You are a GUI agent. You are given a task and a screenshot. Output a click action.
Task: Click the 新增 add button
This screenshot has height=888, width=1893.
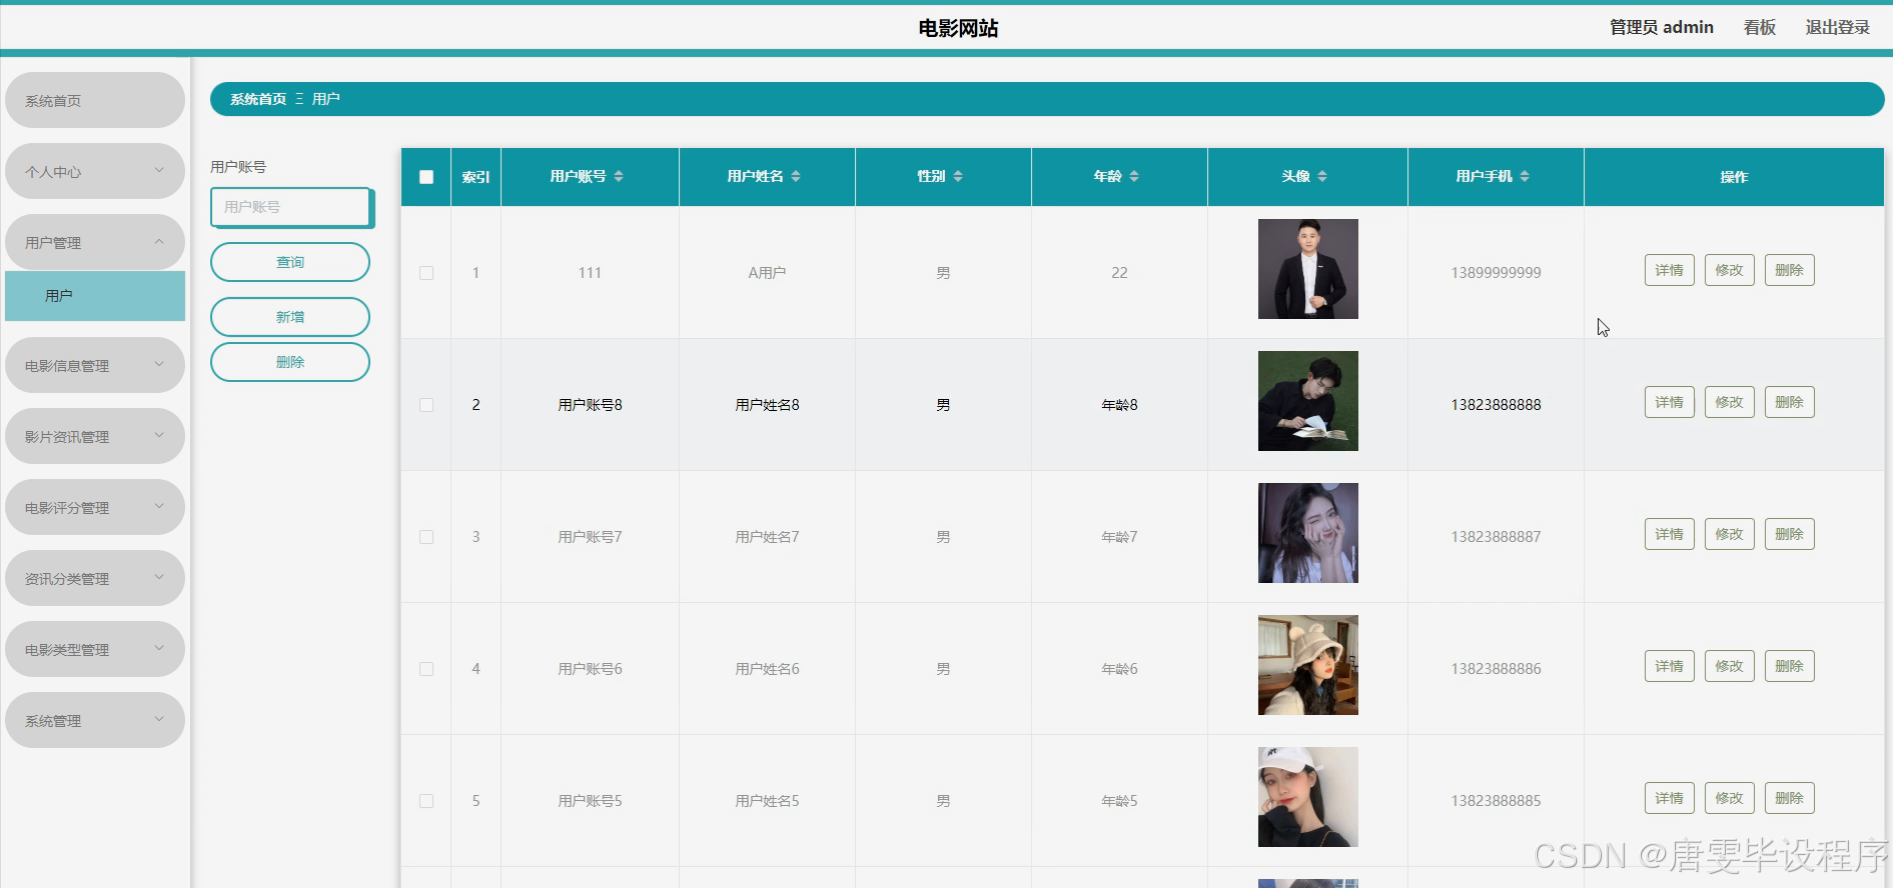pyautogui.click(x=290, y=317)
